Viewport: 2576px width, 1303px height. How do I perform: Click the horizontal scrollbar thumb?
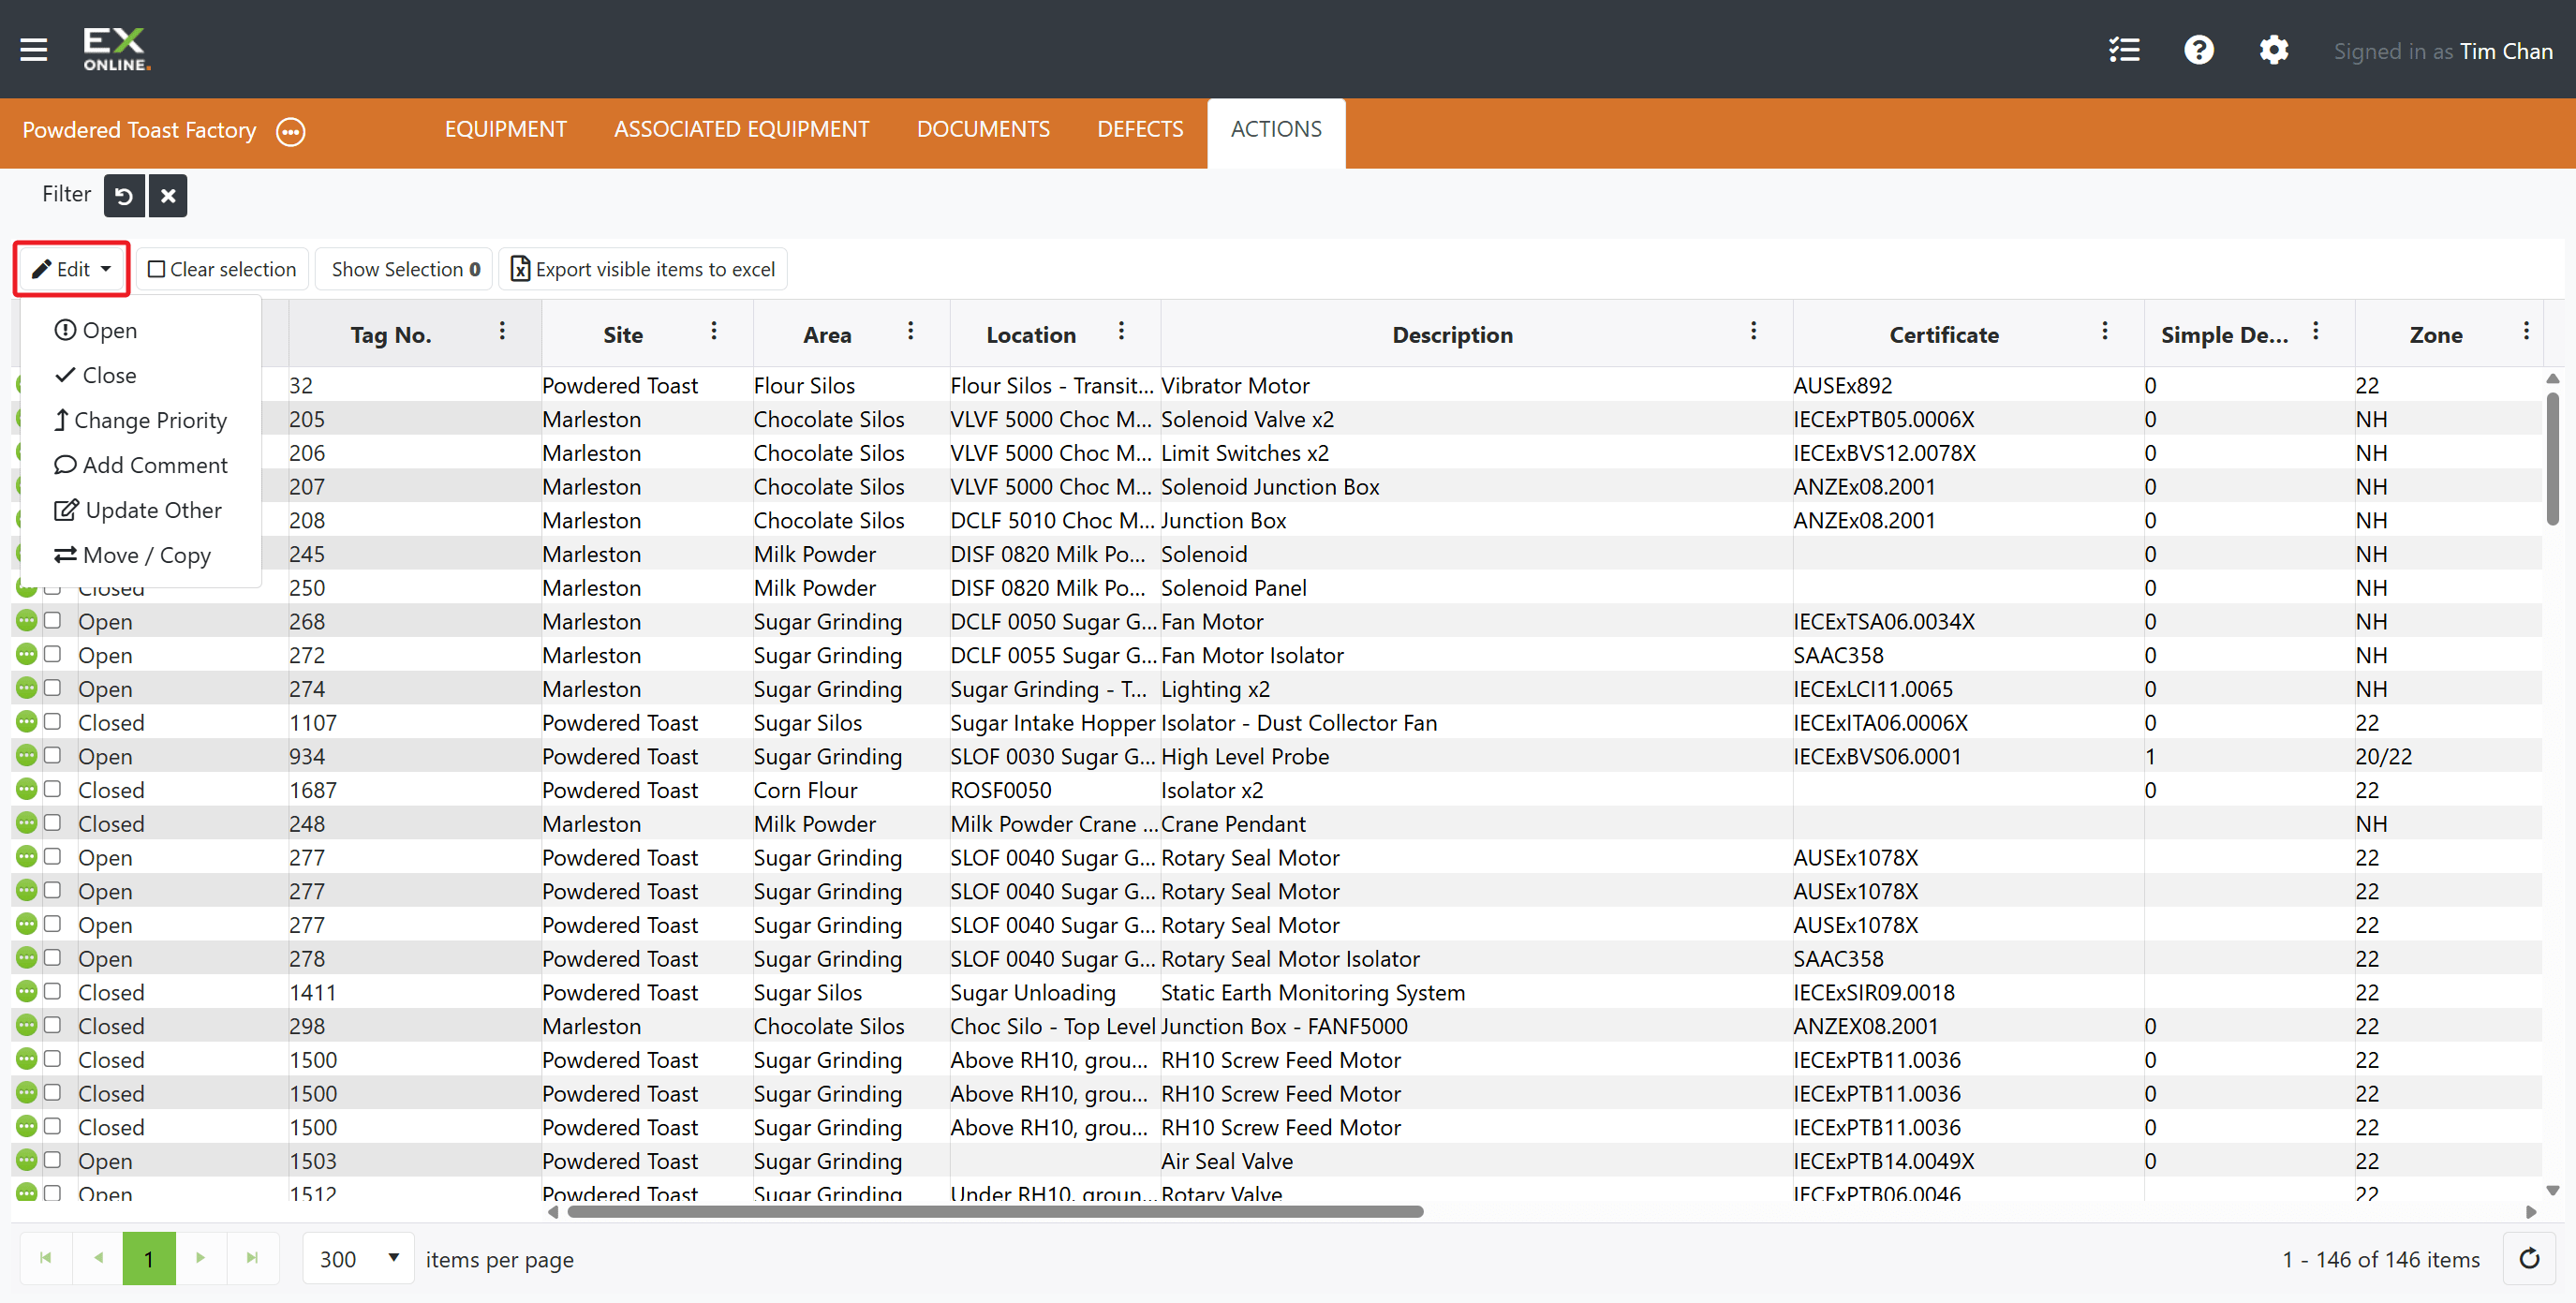point(995,1211)
